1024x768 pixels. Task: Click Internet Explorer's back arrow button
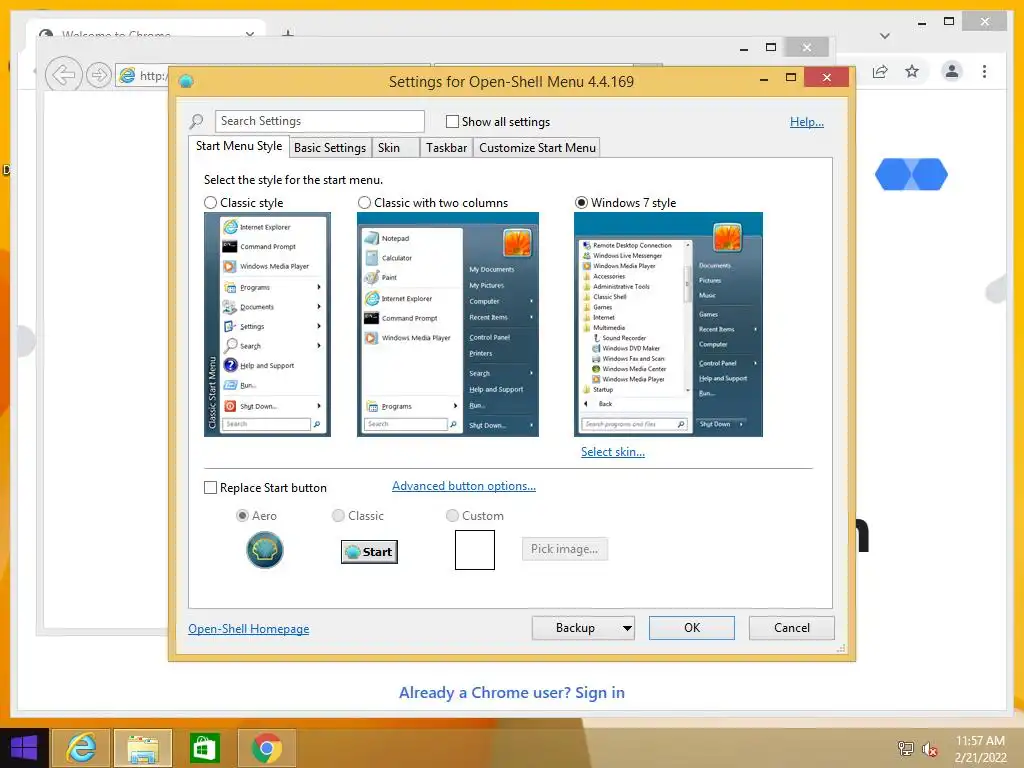[63, 75]
